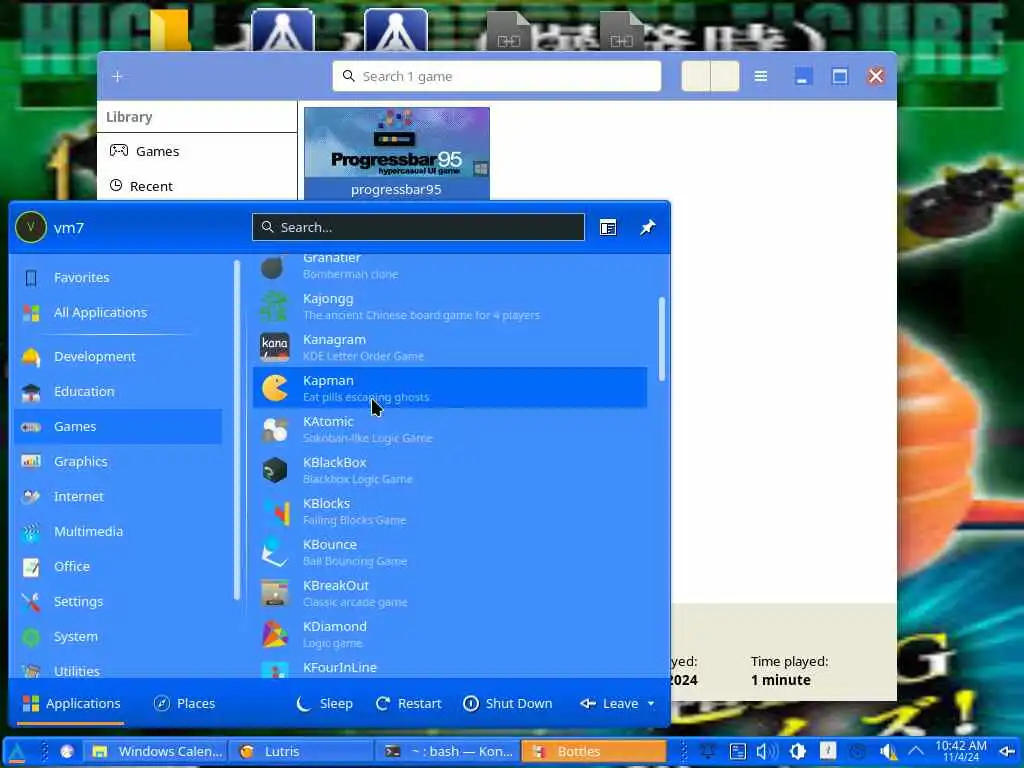Click the Shut Down button
Viewport: 1024px width, 768px height.
point(508,703)
